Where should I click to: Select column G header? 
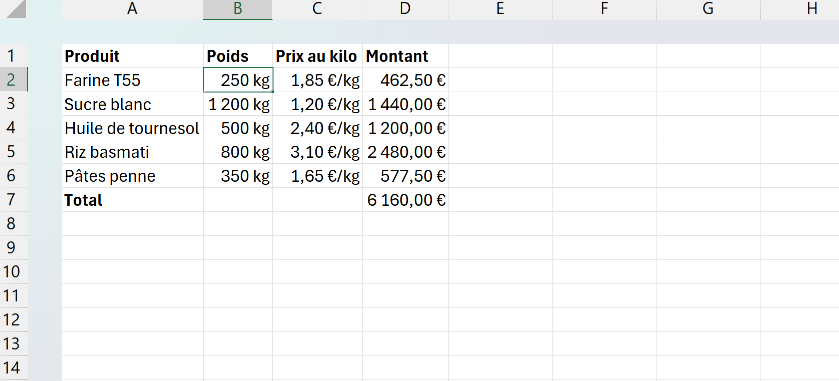pyautogui.click(x=708, y=9)
